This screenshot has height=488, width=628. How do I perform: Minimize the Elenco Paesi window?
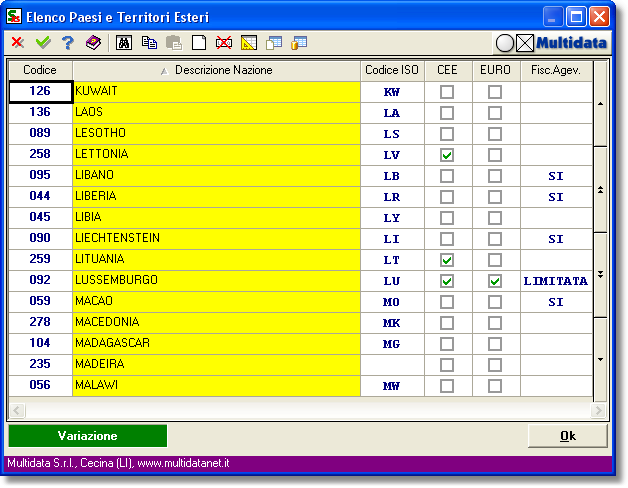[553, 17]
